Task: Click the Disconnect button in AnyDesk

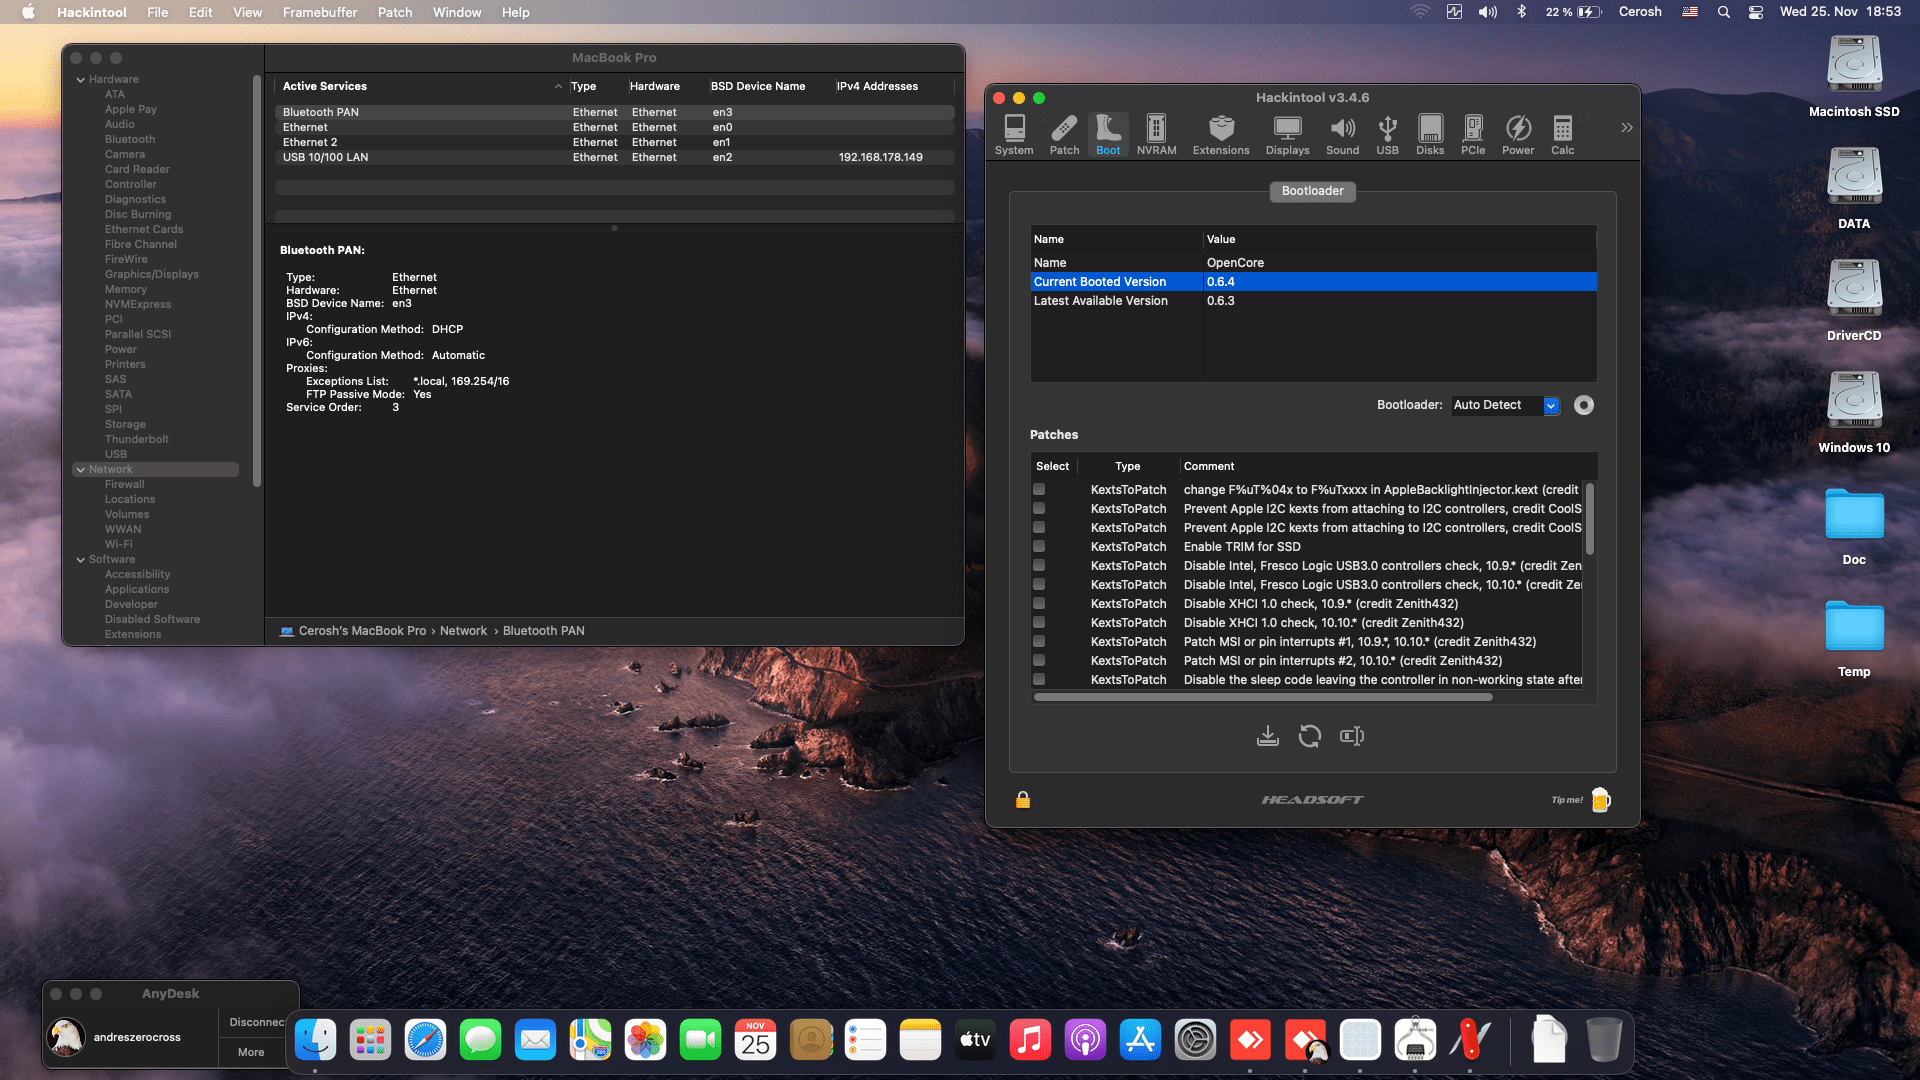Action: 256,1021
